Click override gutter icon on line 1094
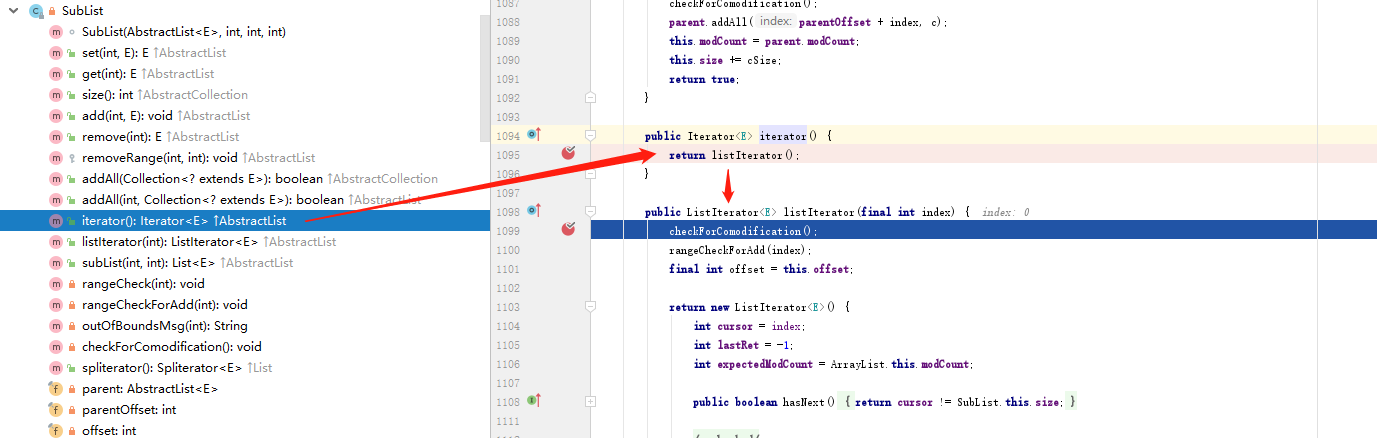The width and height of the screenshot is (1377, 438). pos(533,134)
